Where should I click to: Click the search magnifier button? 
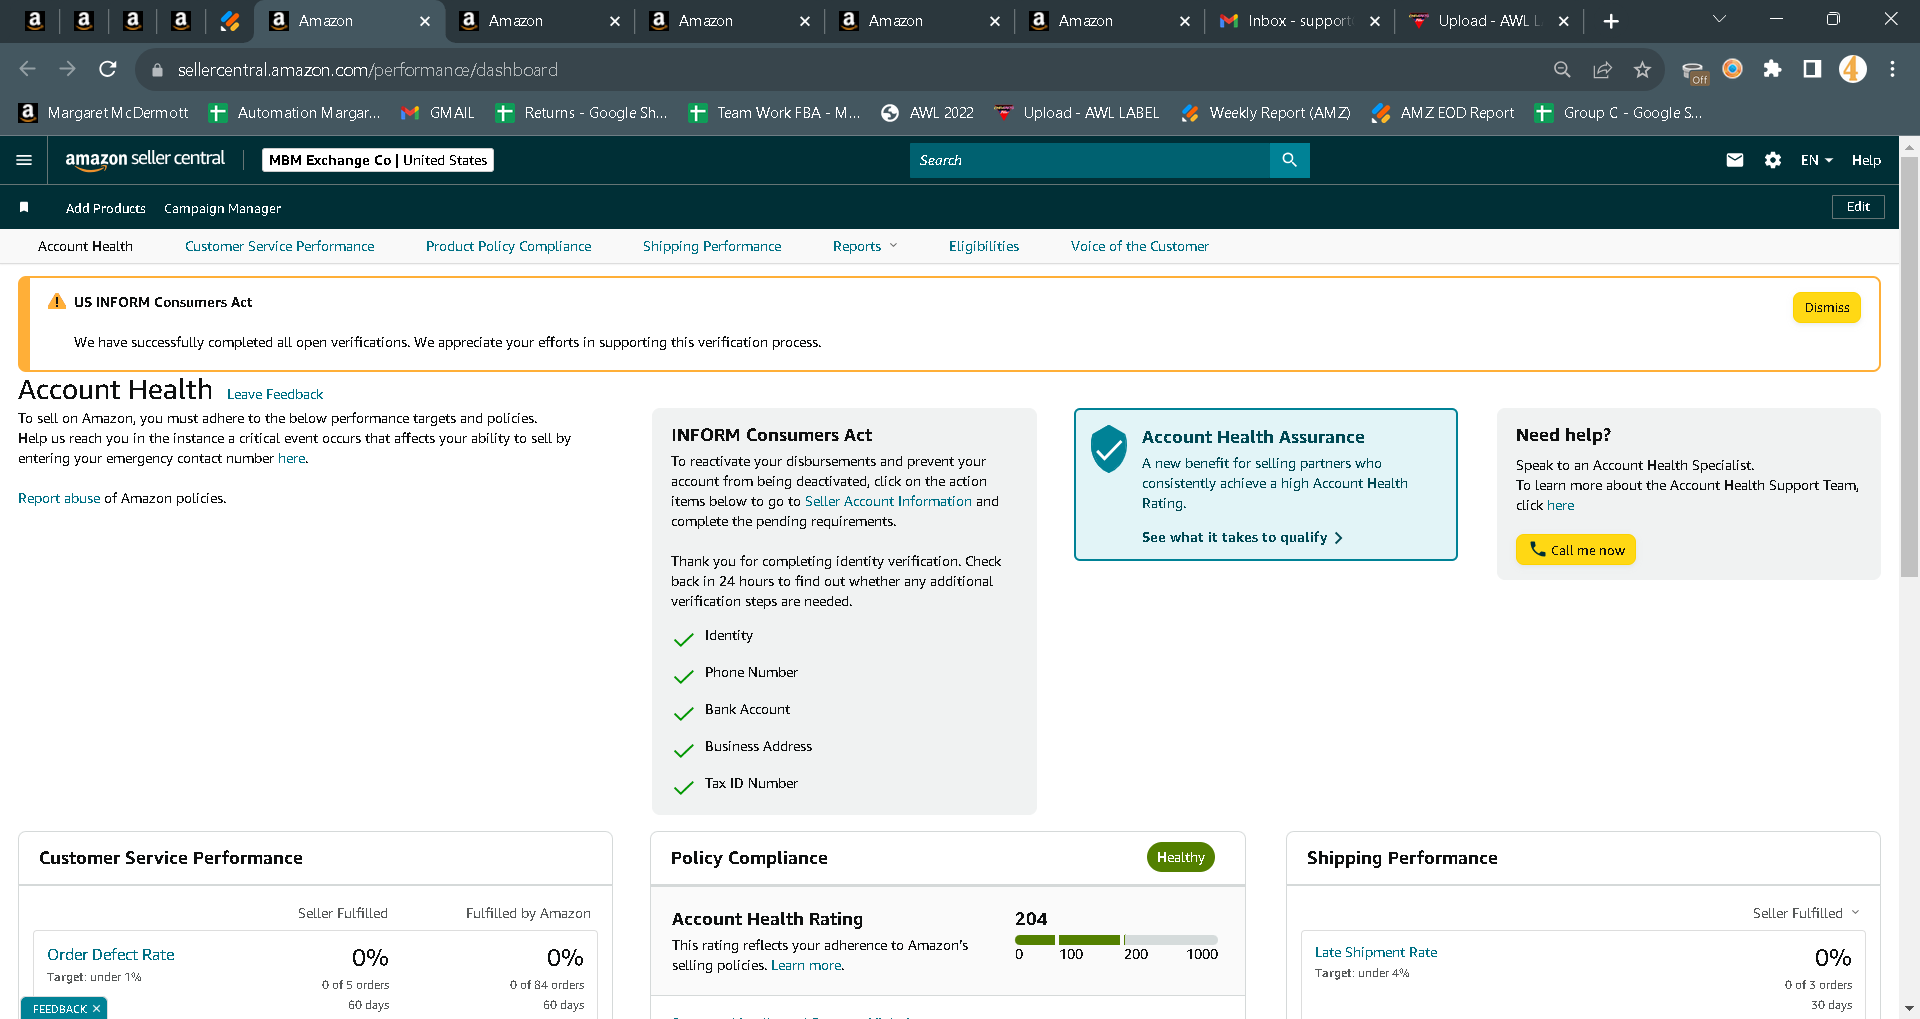[1289, 160]
